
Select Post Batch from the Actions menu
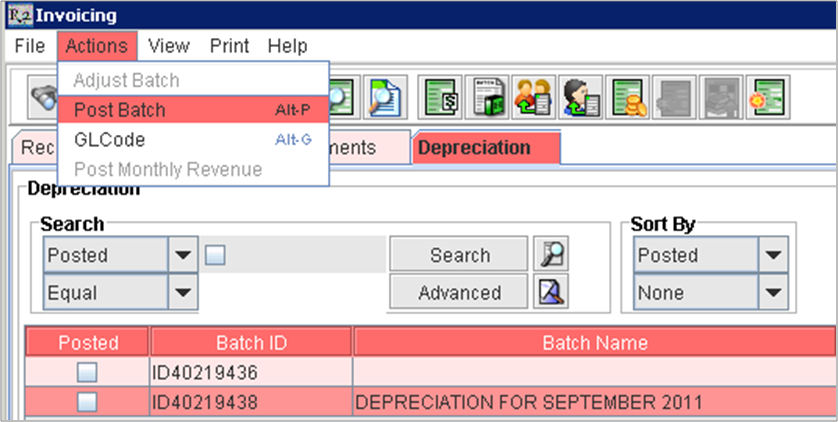[x=120, y=110]
